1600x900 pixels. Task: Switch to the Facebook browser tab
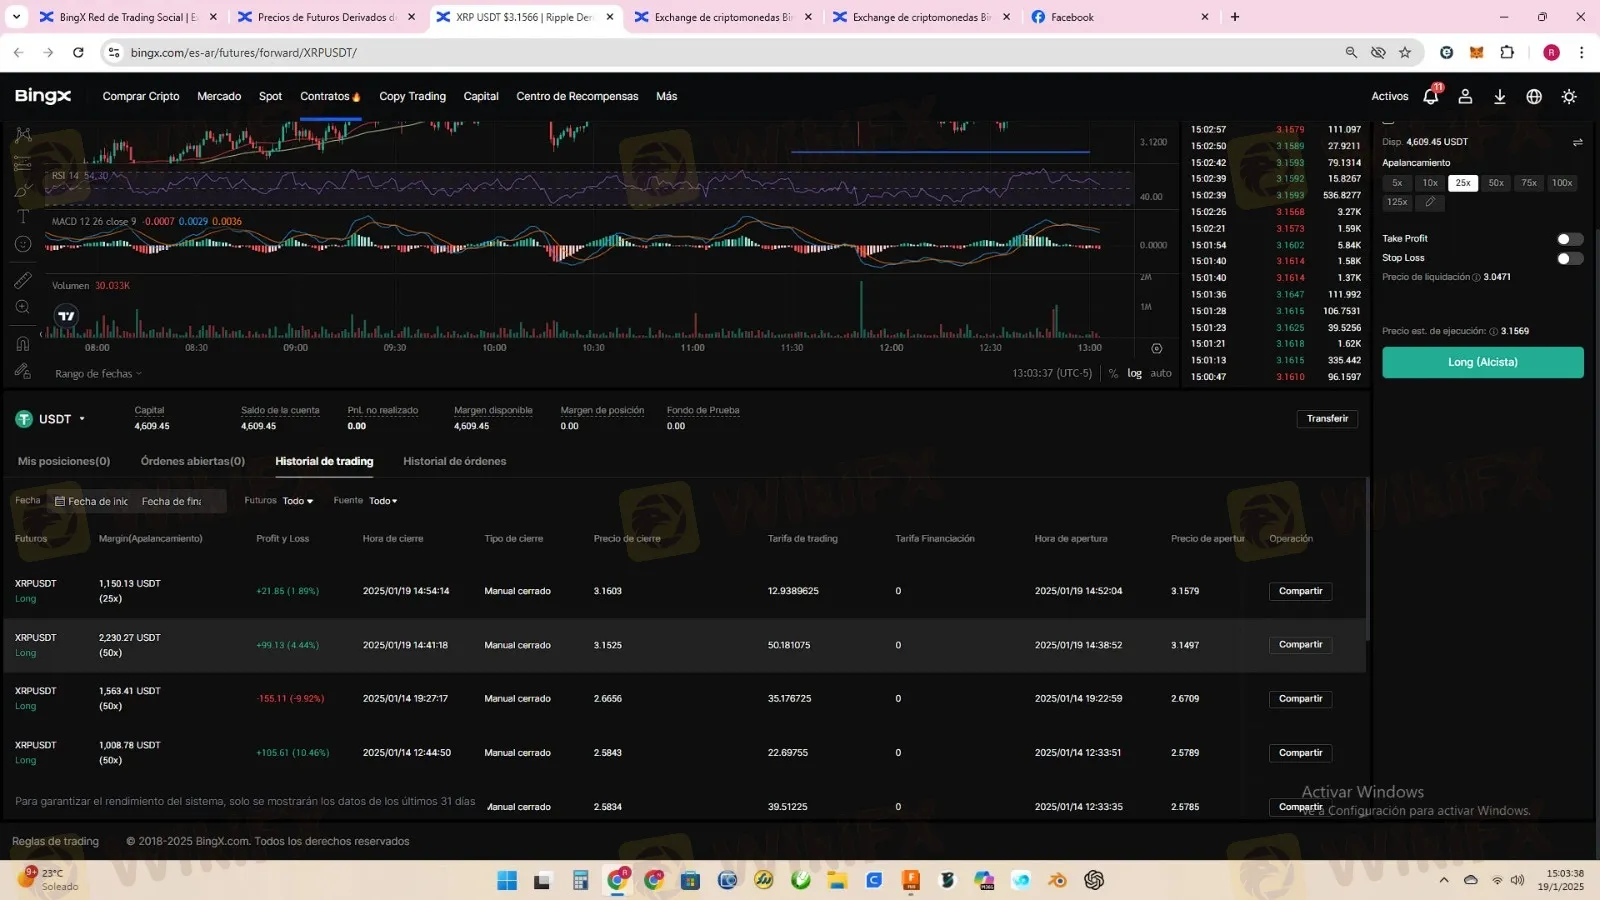1119,17
